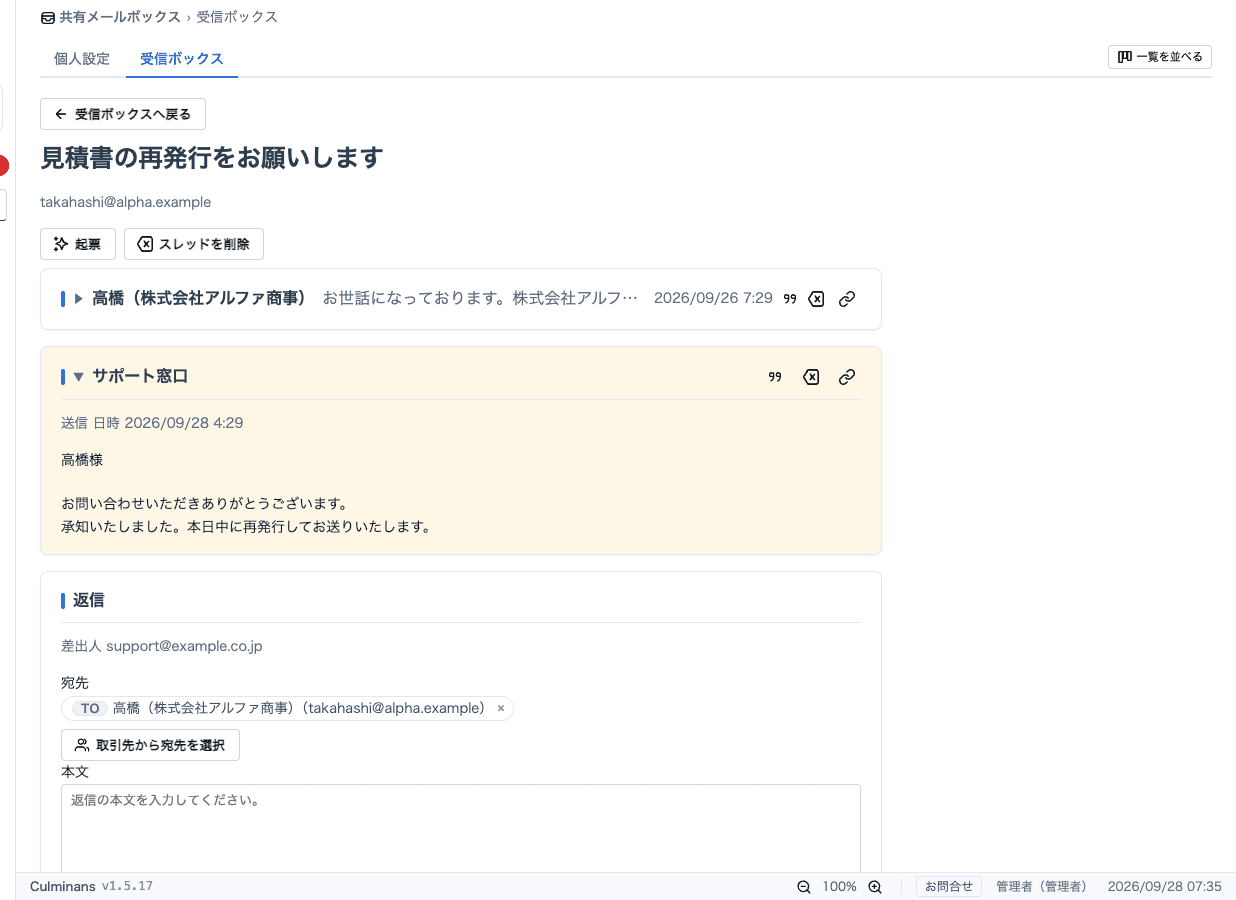
Task: Click the red notification badge at left edge
Action: coord(4,165)
